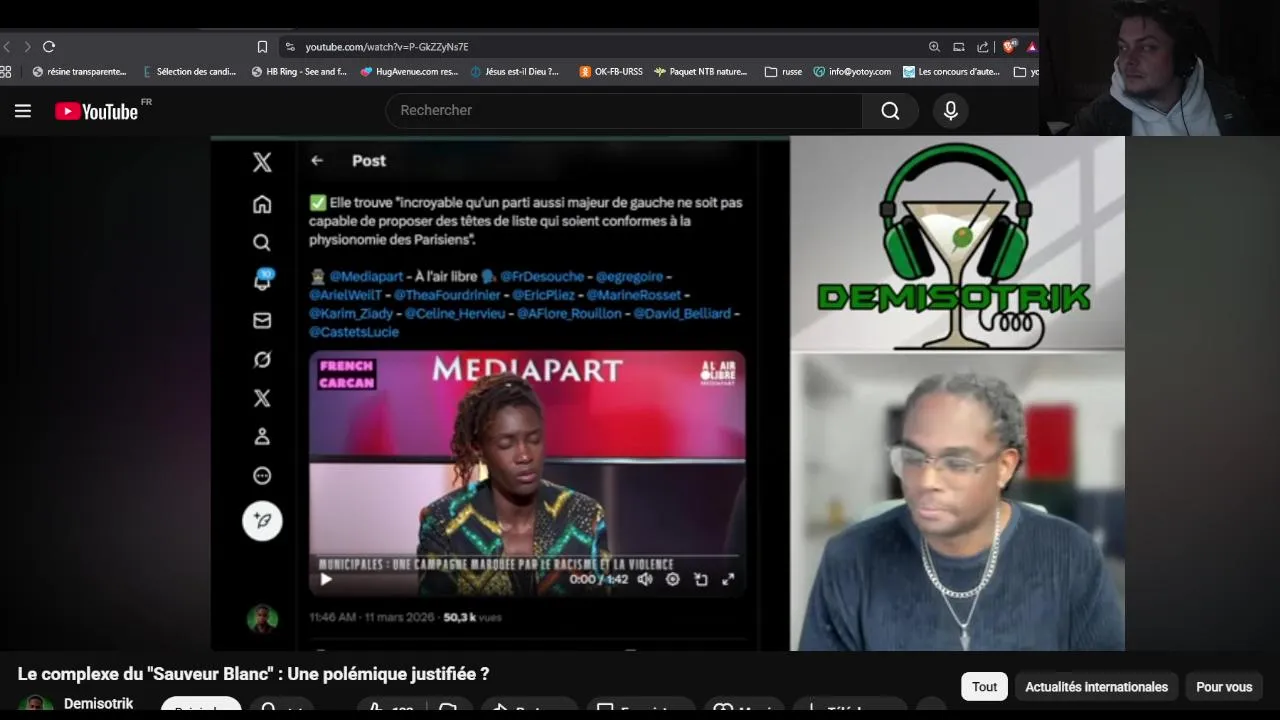The height and width of the screenshot is (720, 1280).
Task: Share this page via address bar icon
Action: click(x=983, y=47)
